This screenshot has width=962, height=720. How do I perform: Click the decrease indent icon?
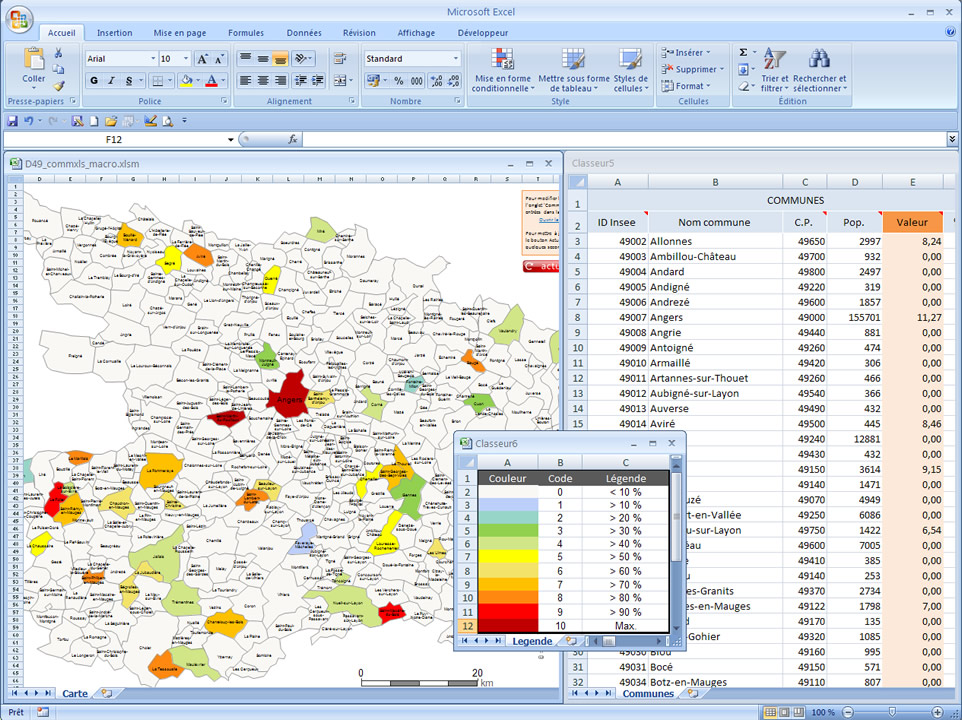[x=301, y=80]
